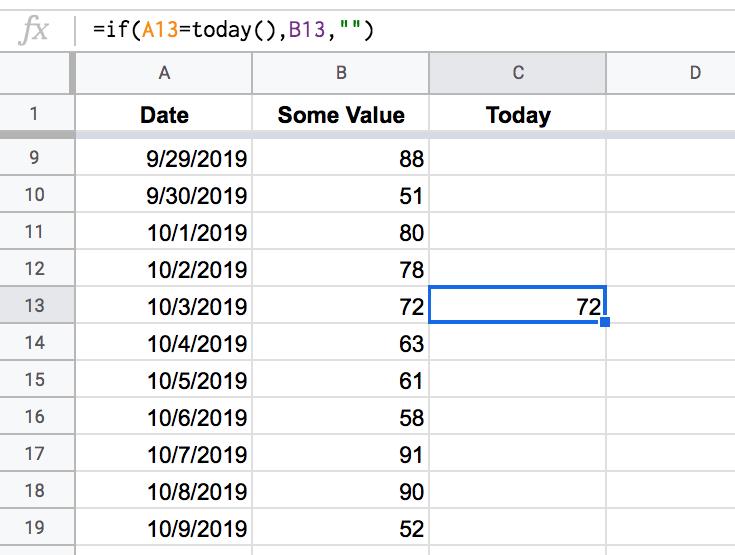Viewport: 735px width, 555px height.
Task: Select row 1 header
Action: click(x=37, y=113)
